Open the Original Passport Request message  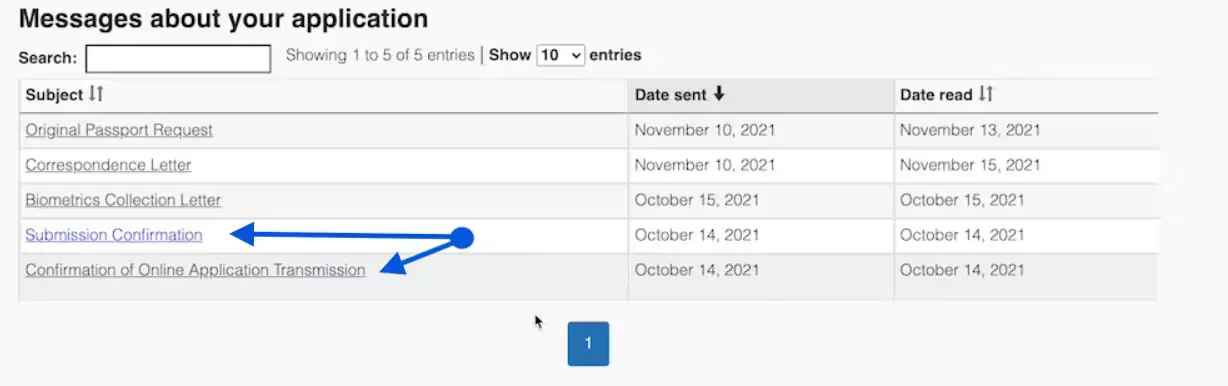[119, 130]
